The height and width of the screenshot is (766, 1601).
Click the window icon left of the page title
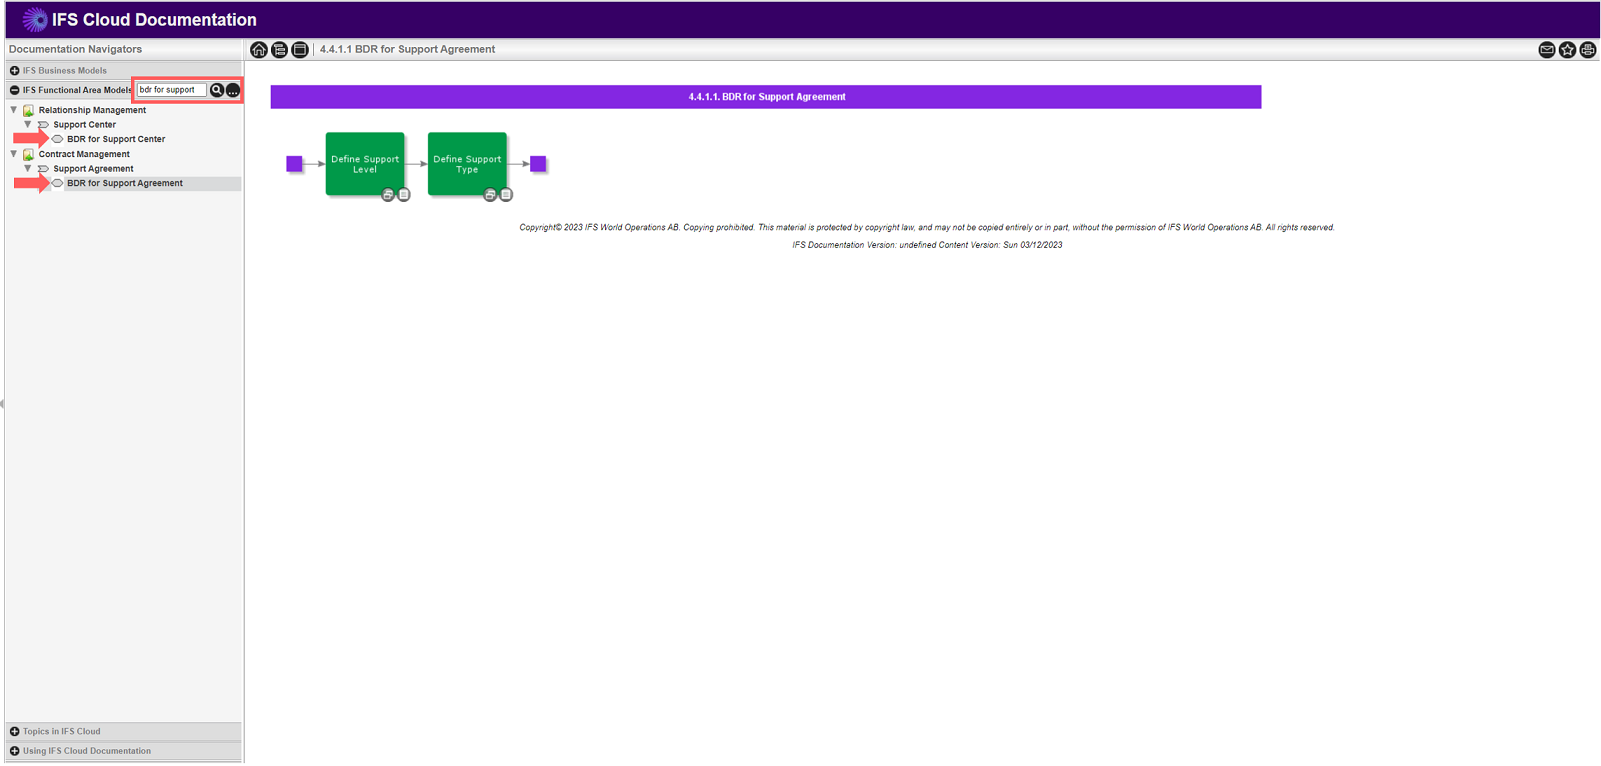pos(300,50)
